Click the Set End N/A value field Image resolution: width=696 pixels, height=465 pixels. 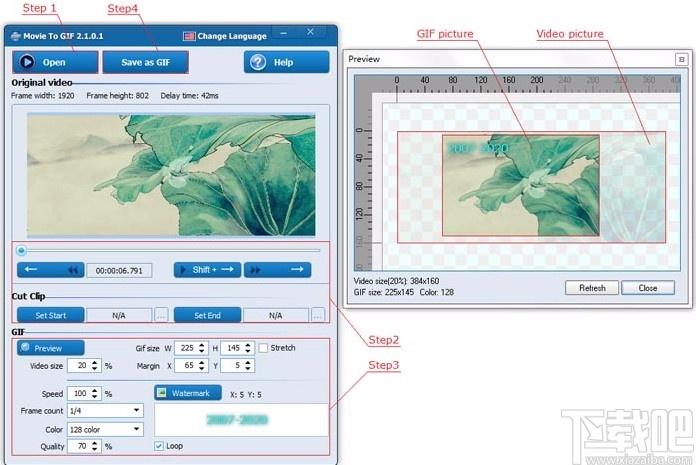(x=276, y=315)
